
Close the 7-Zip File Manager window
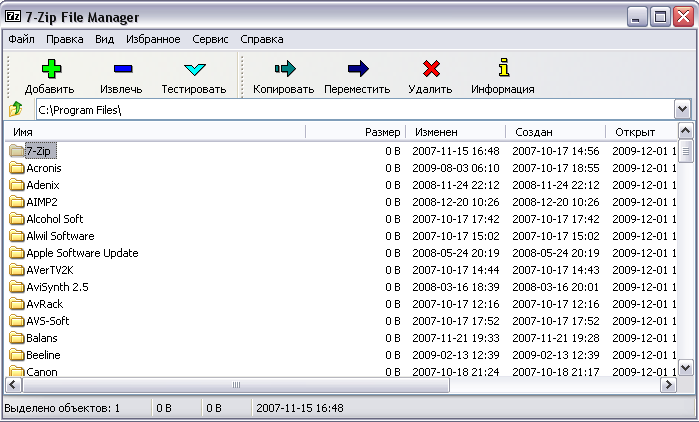tap(683, 17)
